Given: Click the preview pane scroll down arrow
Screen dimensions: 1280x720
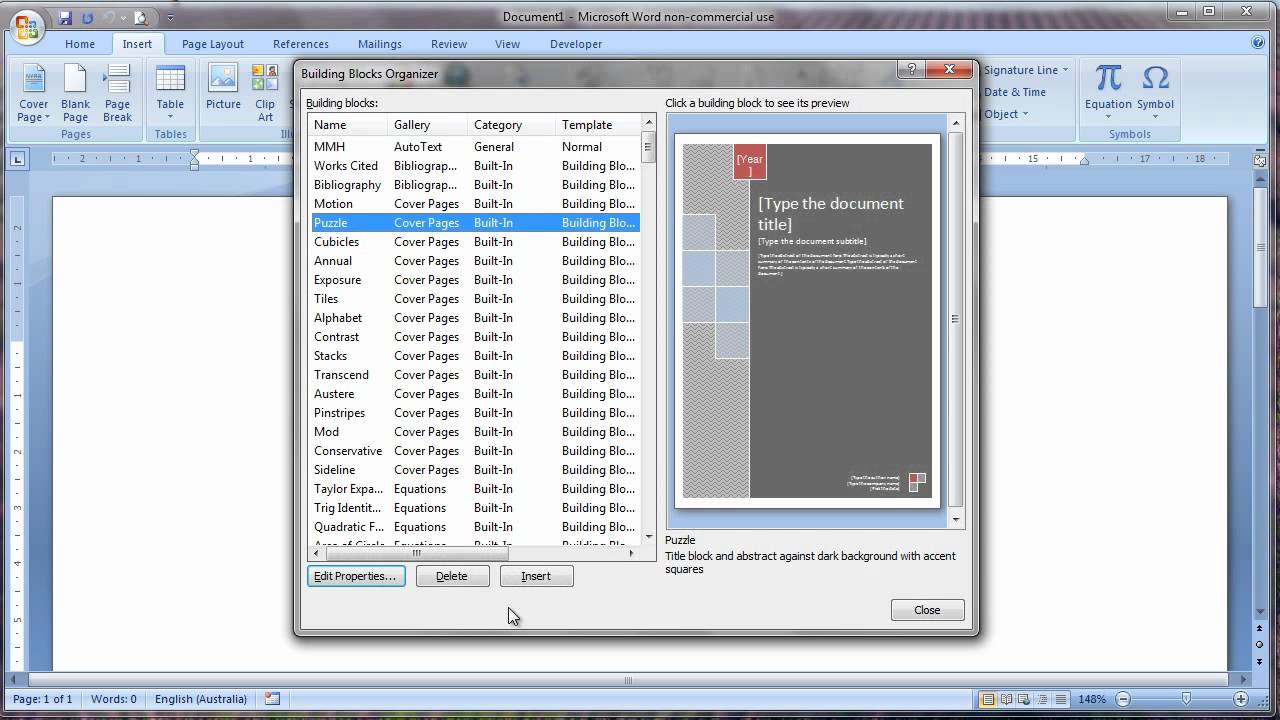Looking at the screenshot, I should pos(956,519).
